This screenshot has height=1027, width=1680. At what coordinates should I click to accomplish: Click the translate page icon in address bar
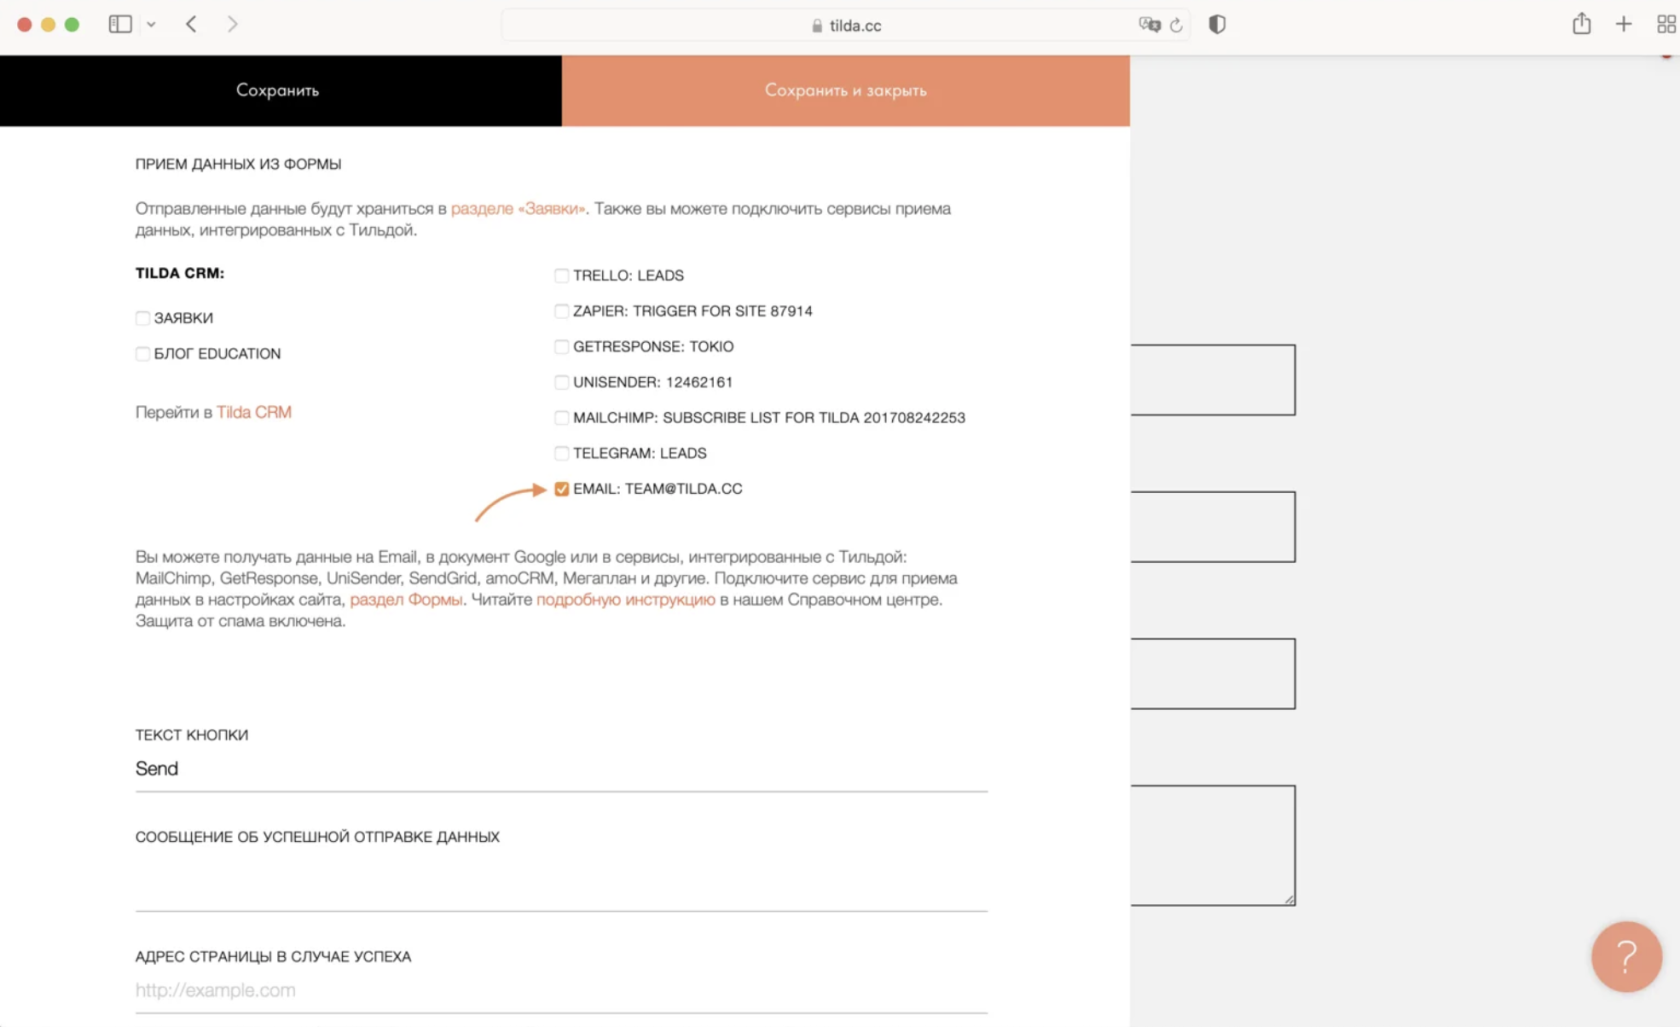[x=1149, y=25]
